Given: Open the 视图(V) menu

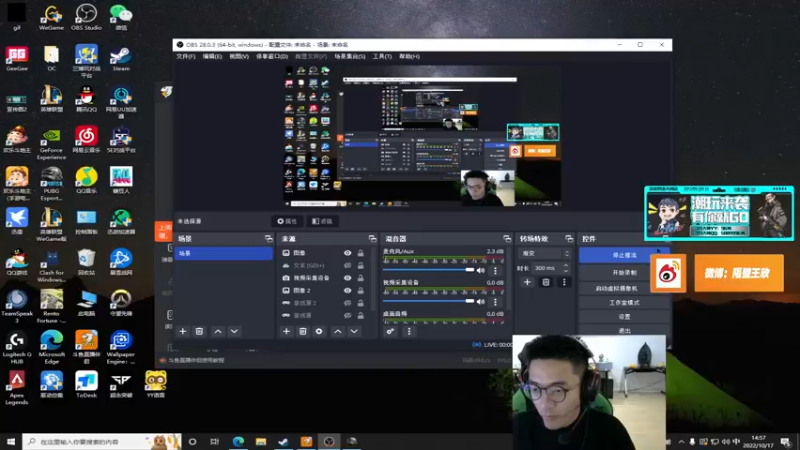Looking at the screenshot, I should [x=239, y=57].
